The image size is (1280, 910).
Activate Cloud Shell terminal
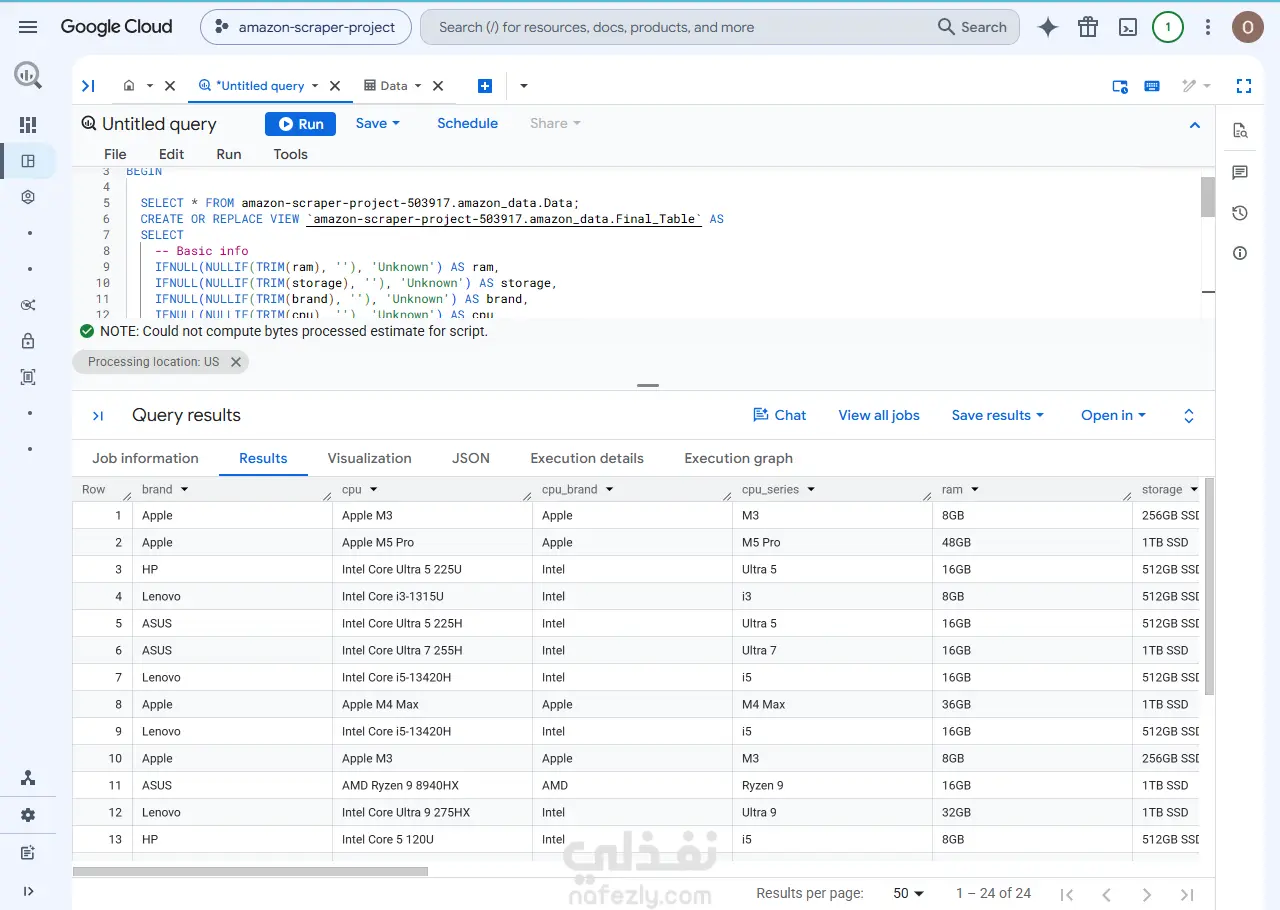point(1127,27)
